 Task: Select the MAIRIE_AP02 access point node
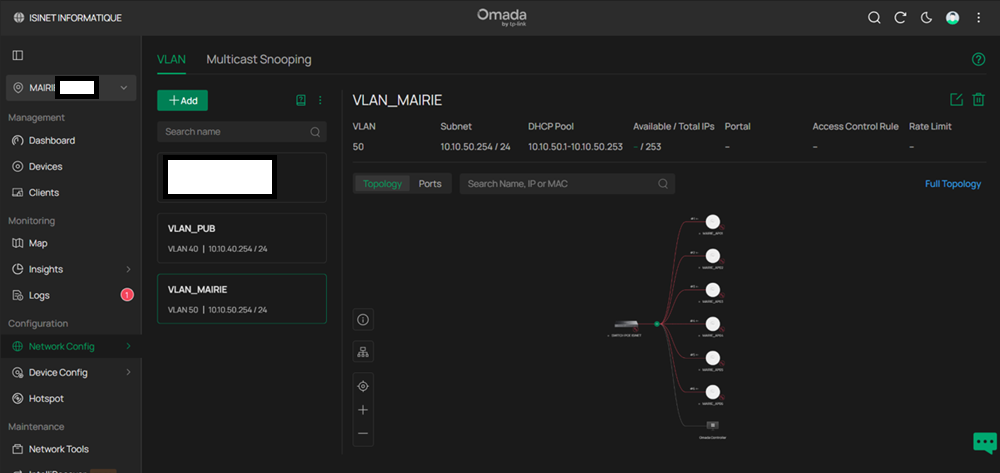(712, 256)
